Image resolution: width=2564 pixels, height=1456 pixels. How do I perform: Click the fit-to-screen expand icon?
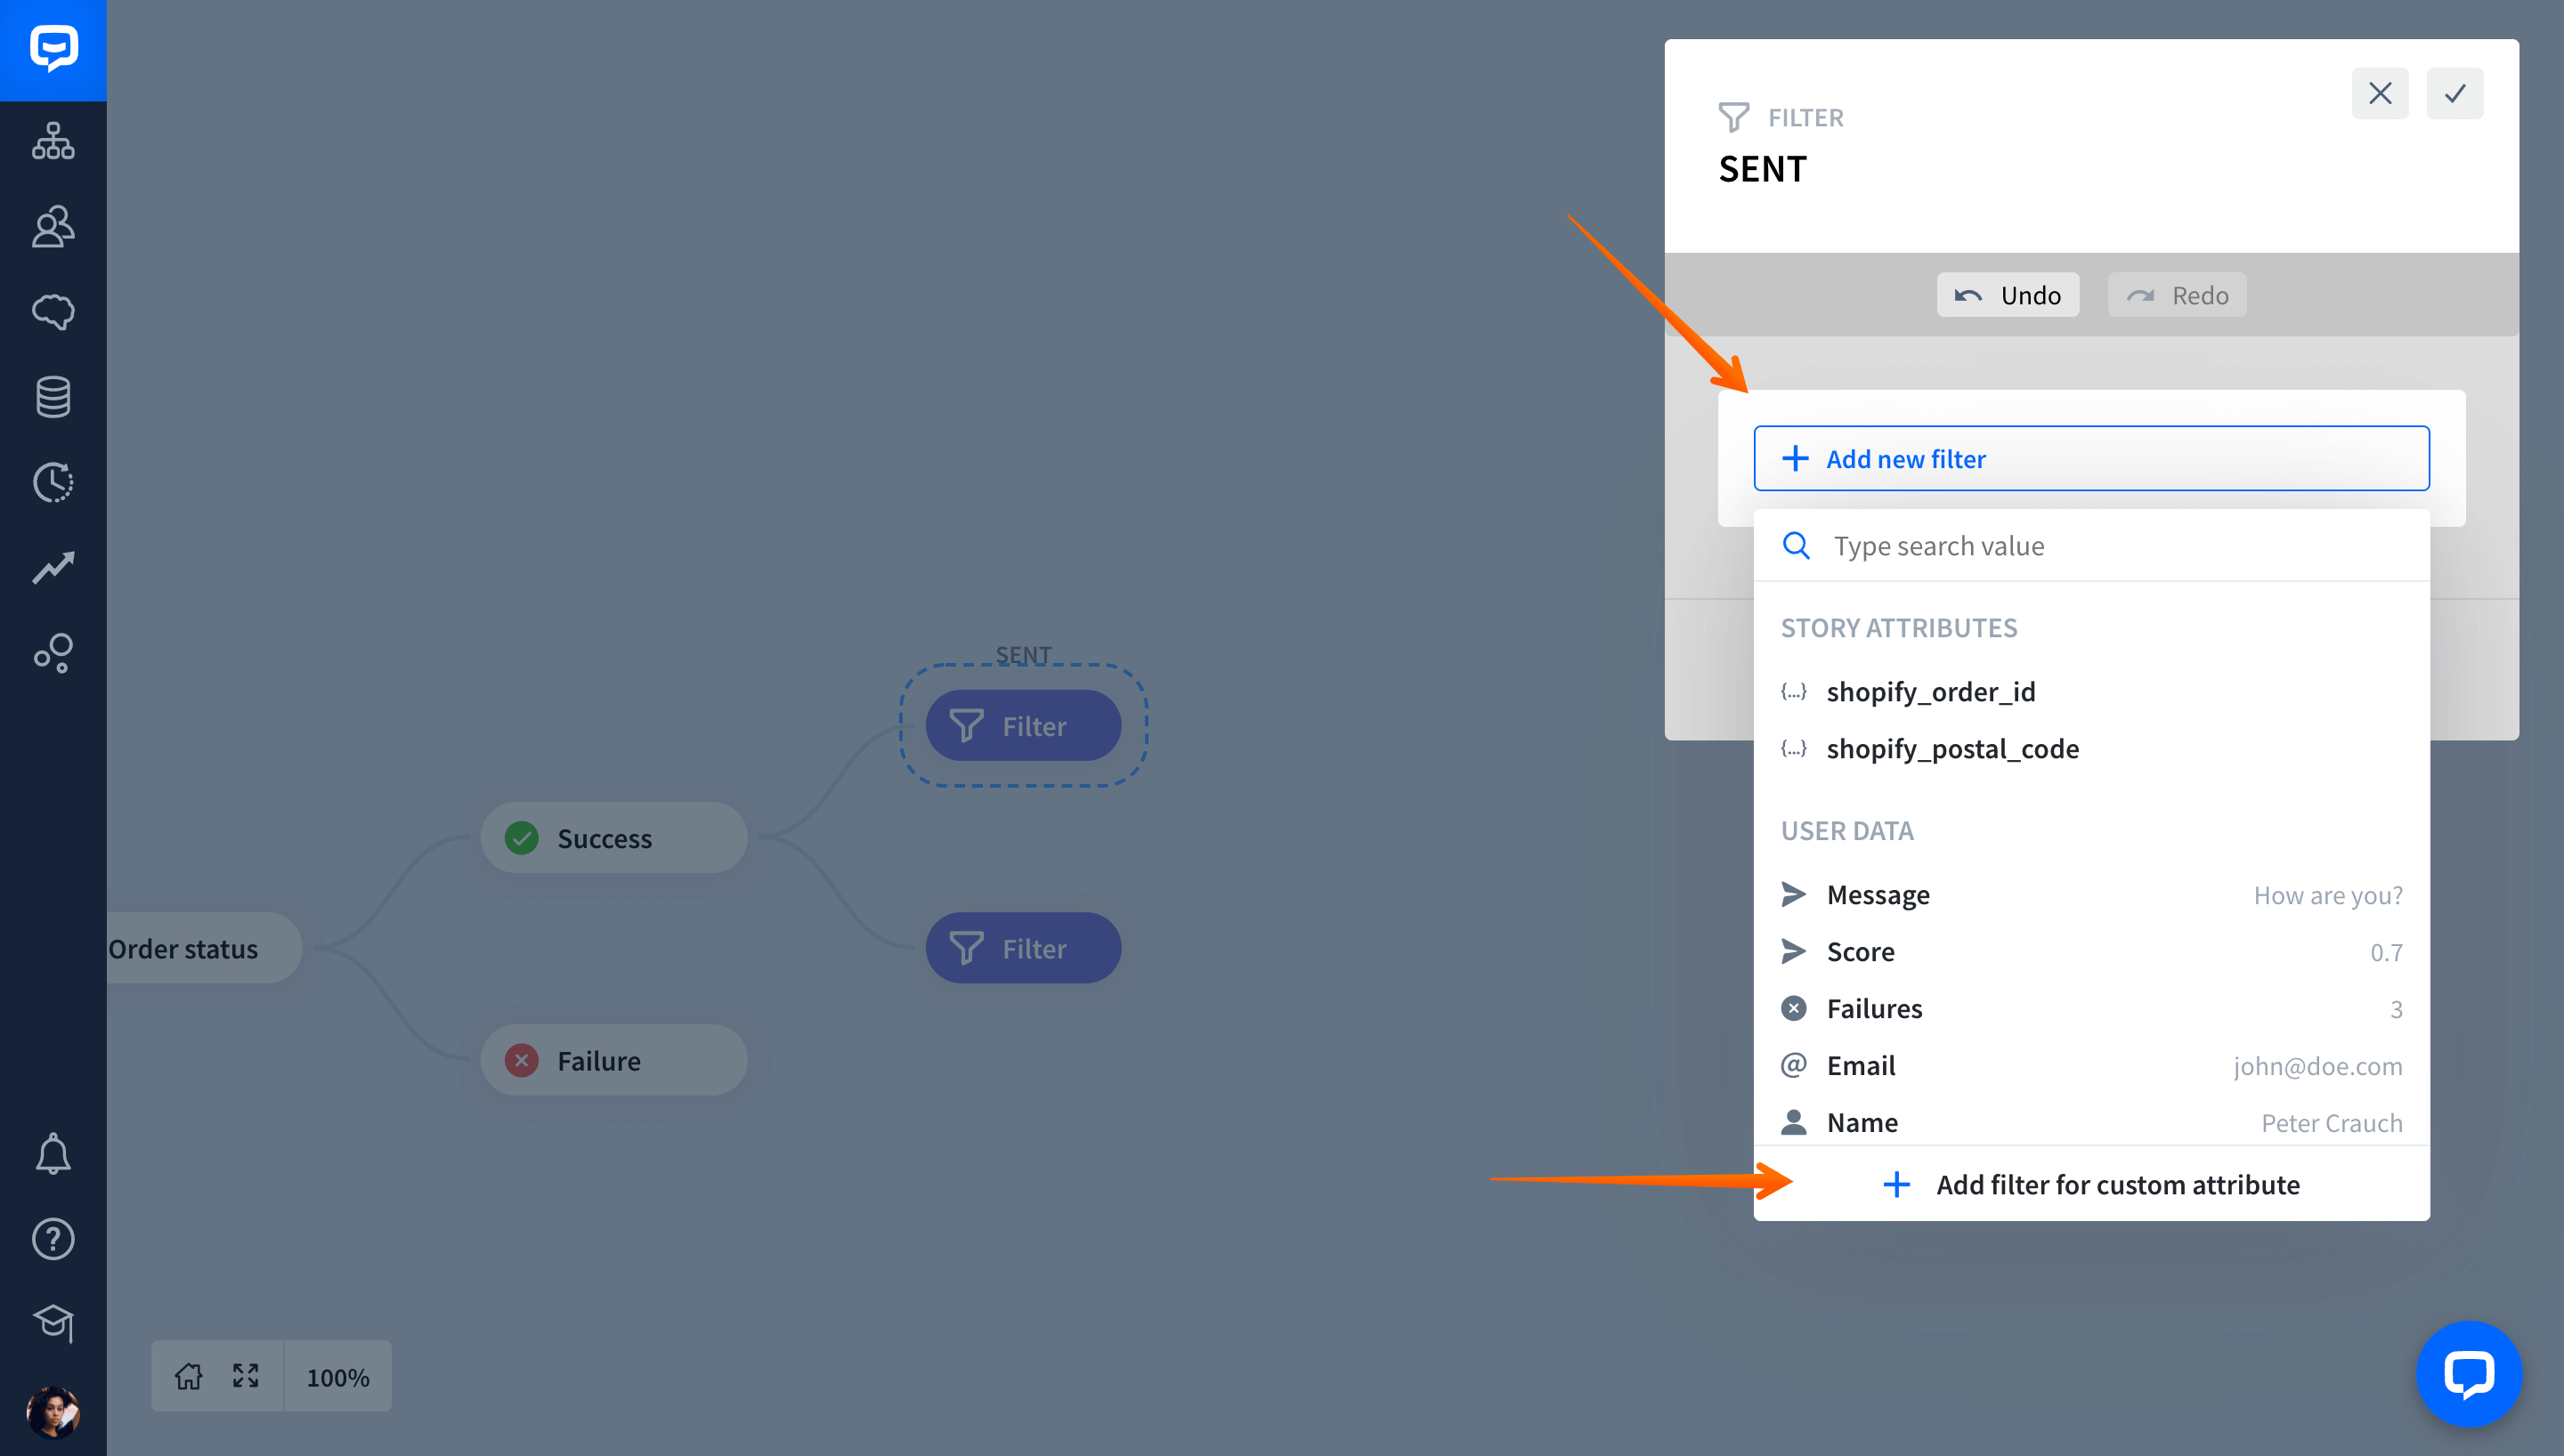click(246, 1376)
